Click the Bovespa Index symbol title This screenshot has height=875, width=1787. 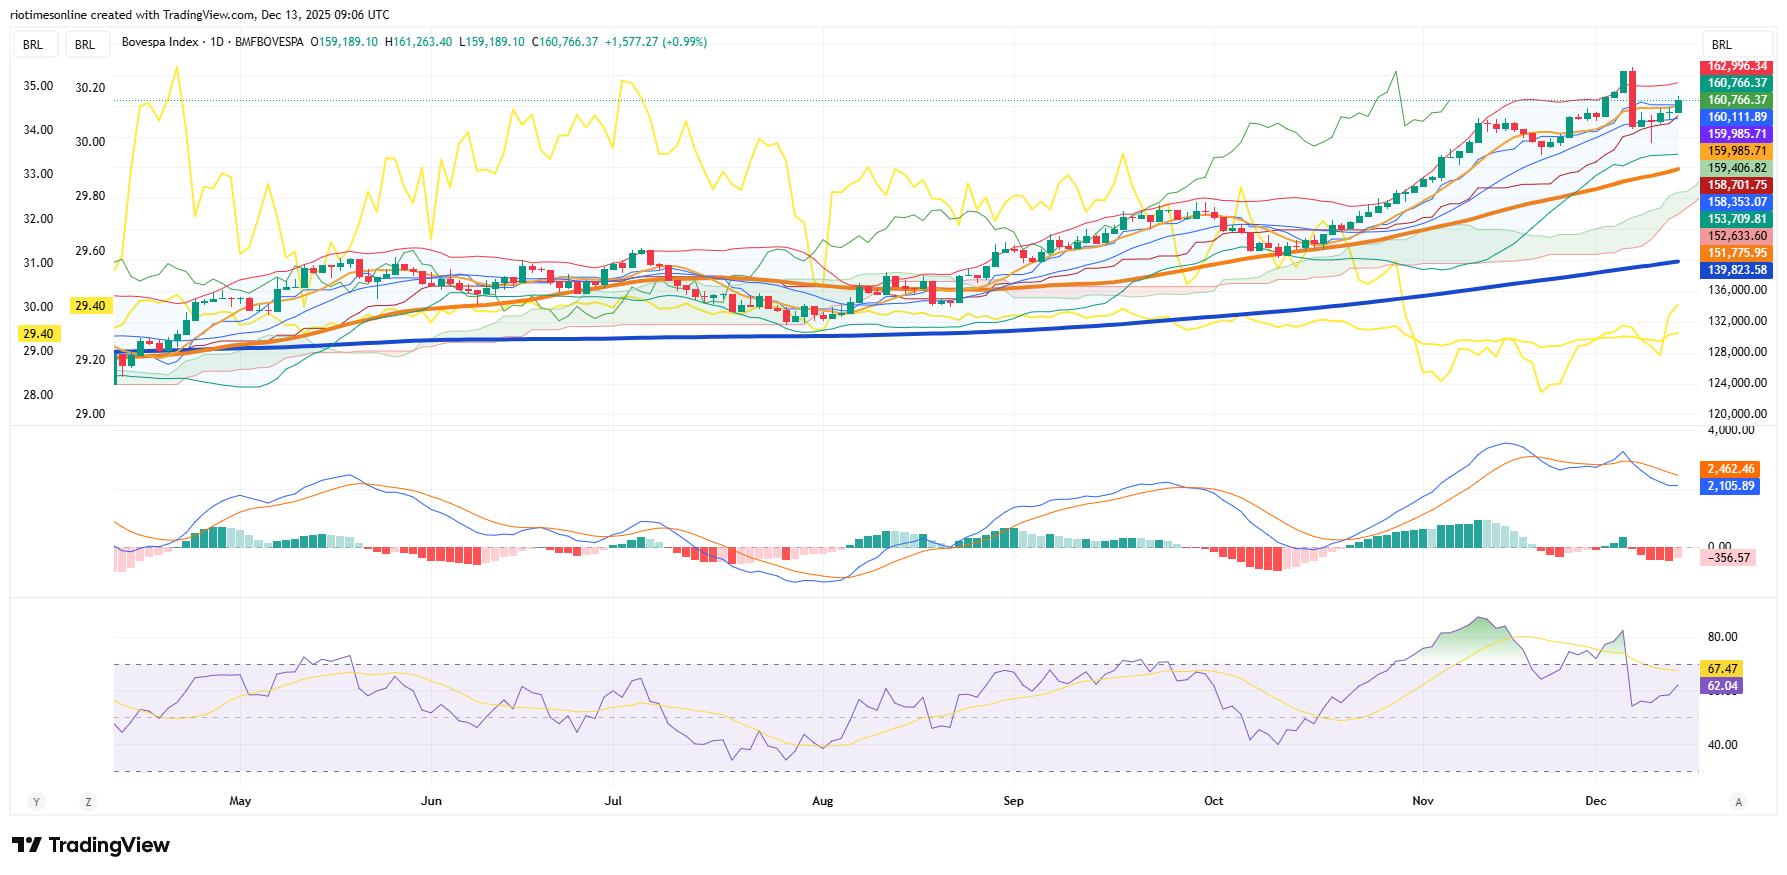click(x=159, y=42)
